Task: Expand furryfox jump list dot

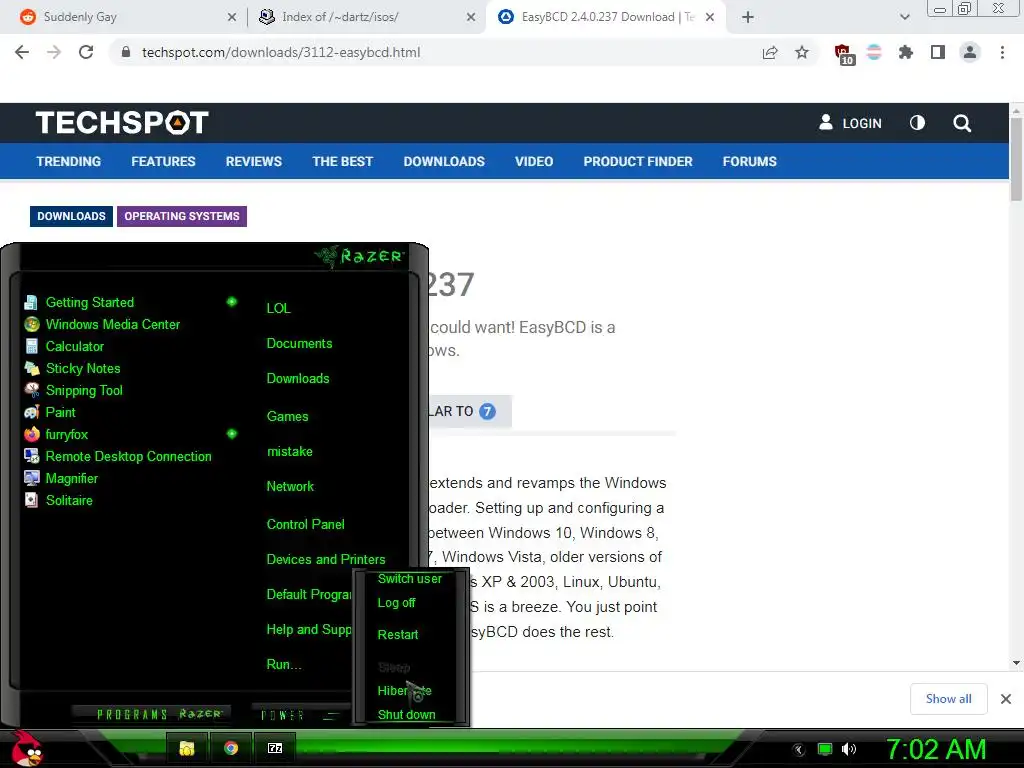Action: click(231, 434)
